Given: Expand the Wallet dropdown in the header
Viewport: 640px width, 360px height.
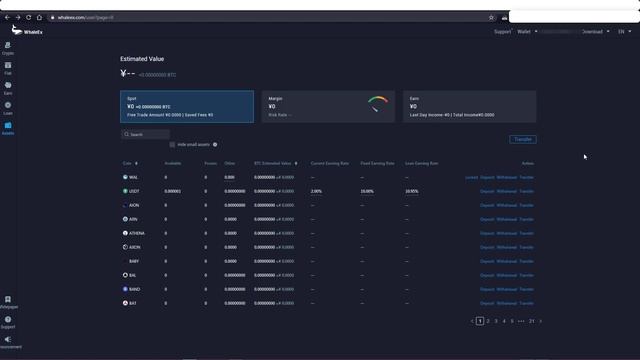Looking at the screenshot, I should point(527,31).
